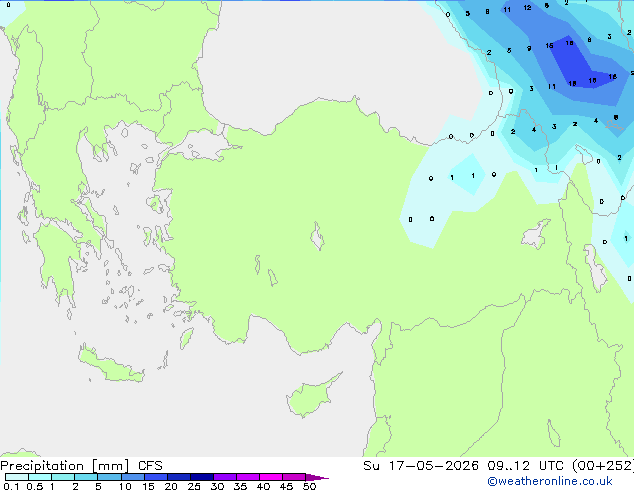
Task: Click the 1–2 mm legend swatch
Action: click(63, 477)
